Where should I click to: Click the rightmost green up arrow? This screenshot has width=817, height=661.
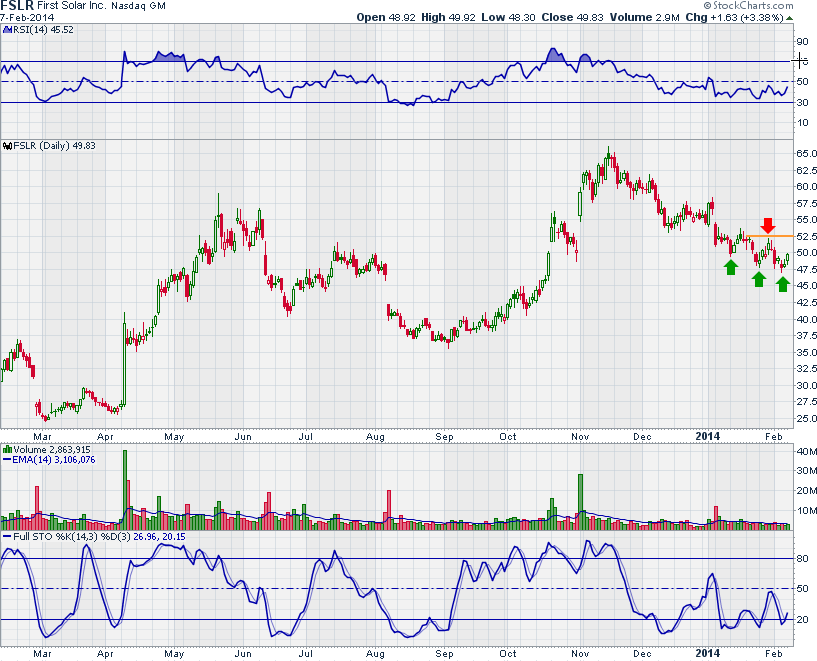pyautogui.click(x=783, y=283)
